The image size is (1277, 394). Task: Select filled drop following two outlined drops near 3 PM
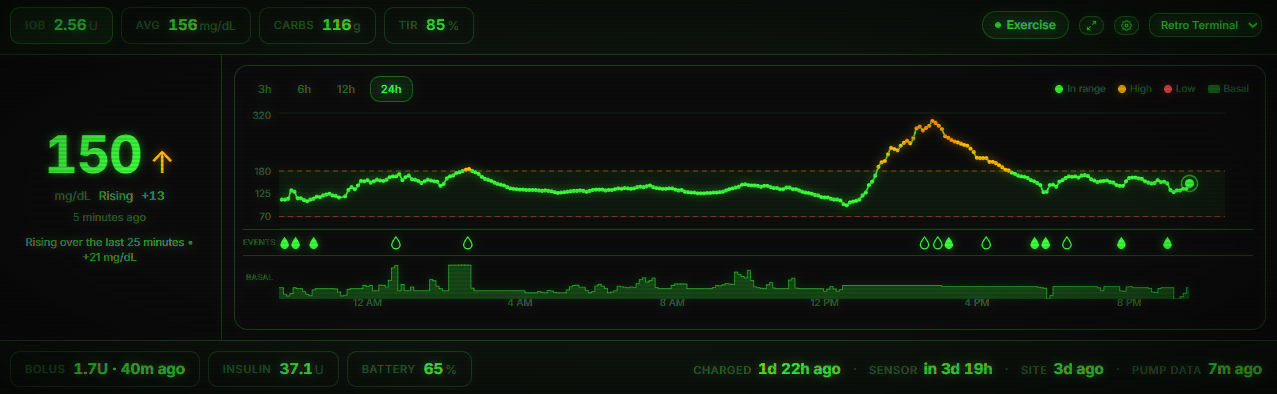coord(949,243)
